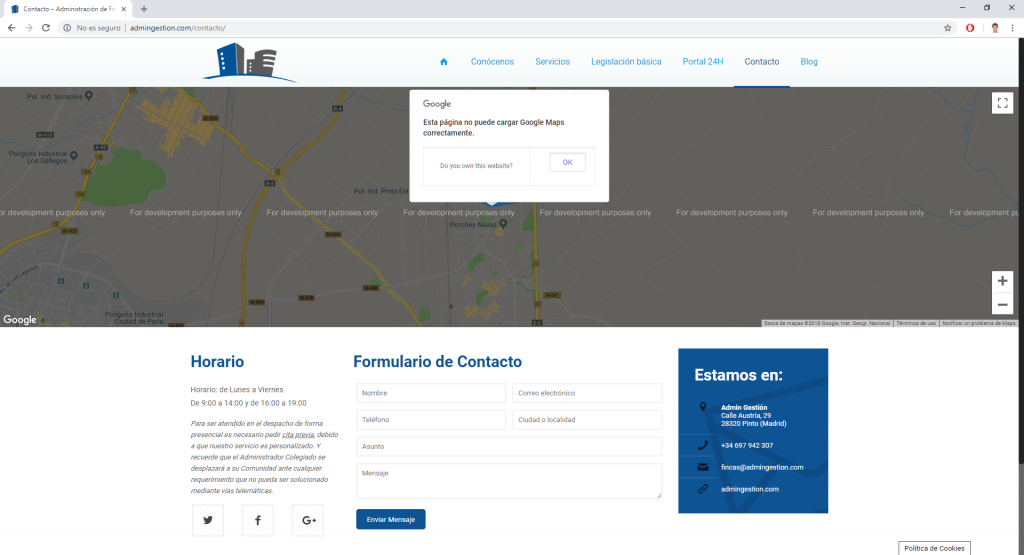Click the envelope email icon
The image size is (1024, 555).
click(703, 467)
